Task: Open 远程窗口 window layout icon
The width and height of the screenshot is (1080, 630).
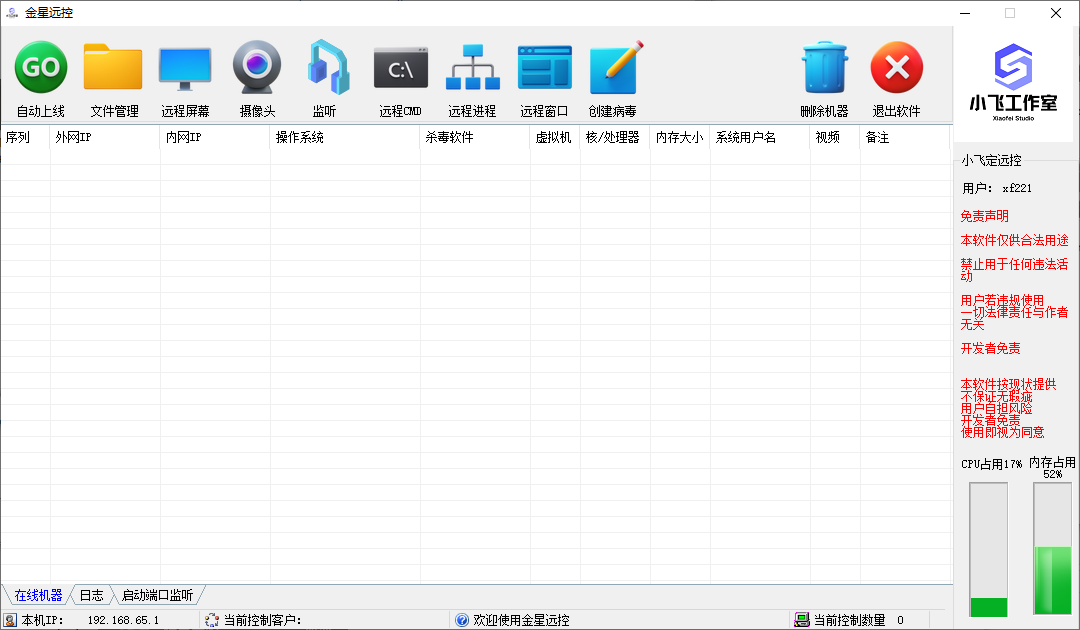Action: click(544, 67)
